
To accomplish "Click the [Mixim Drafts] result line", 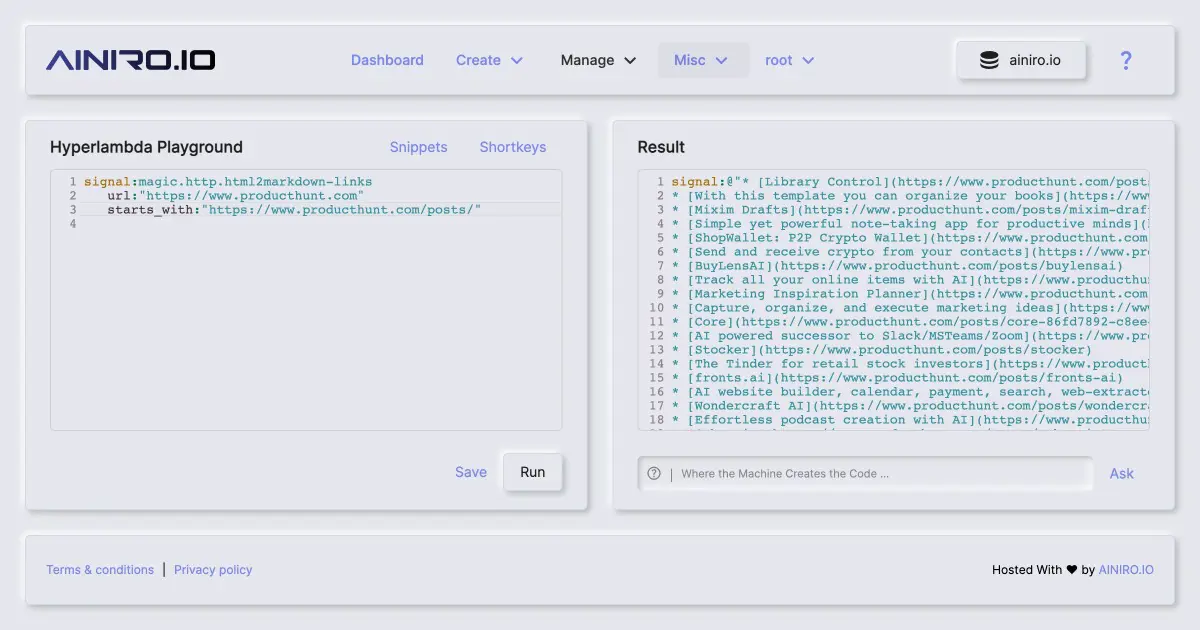I will pyautogui.click(x=909, y=210).
